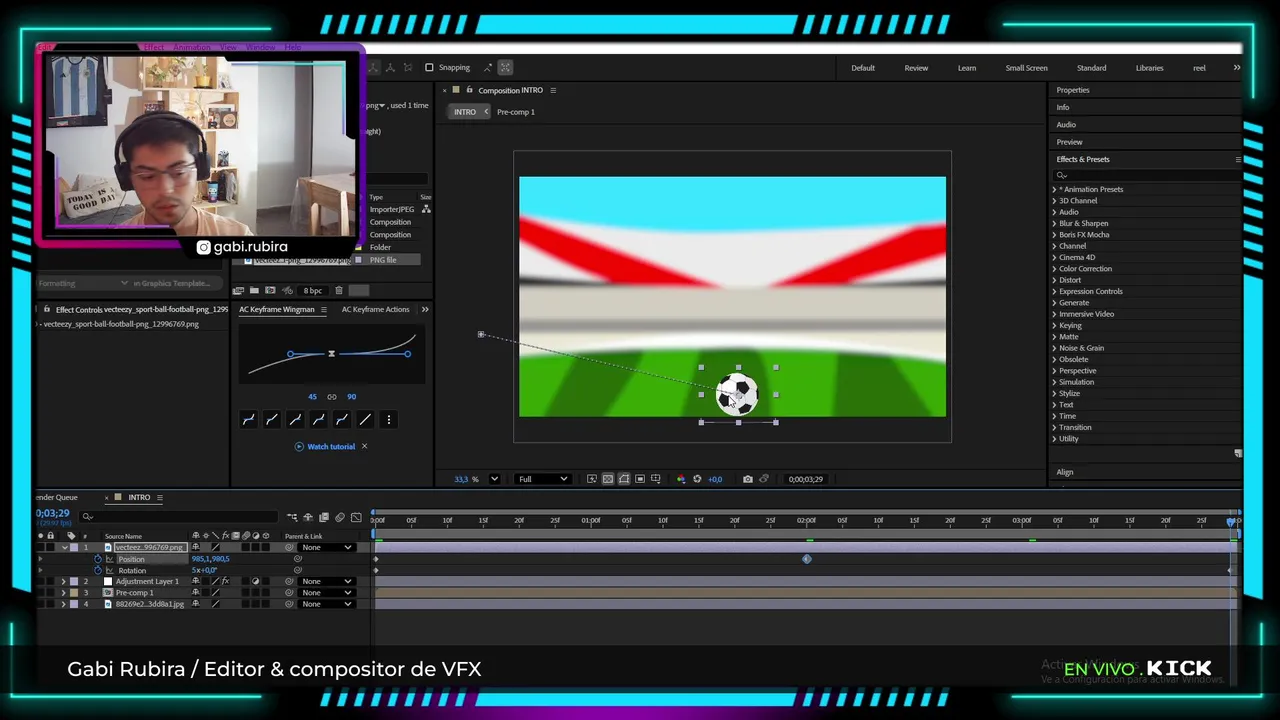Image resolution: width=1280 pixels, height=720 pixels.
Task: Switch to the Default workspace
Action: point(863,68)
